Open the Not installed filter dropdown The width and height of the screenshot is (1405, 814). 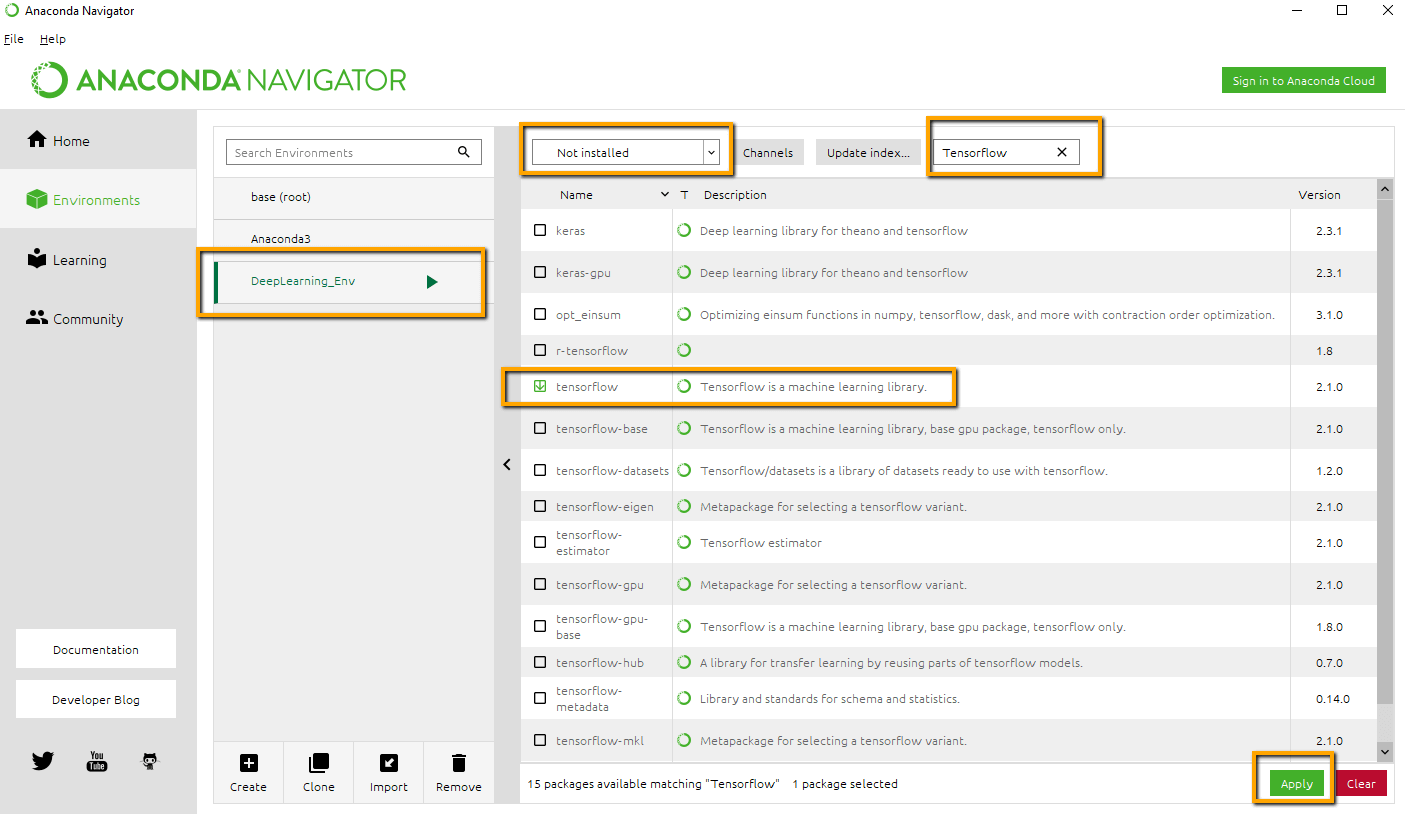coord(626,152)
